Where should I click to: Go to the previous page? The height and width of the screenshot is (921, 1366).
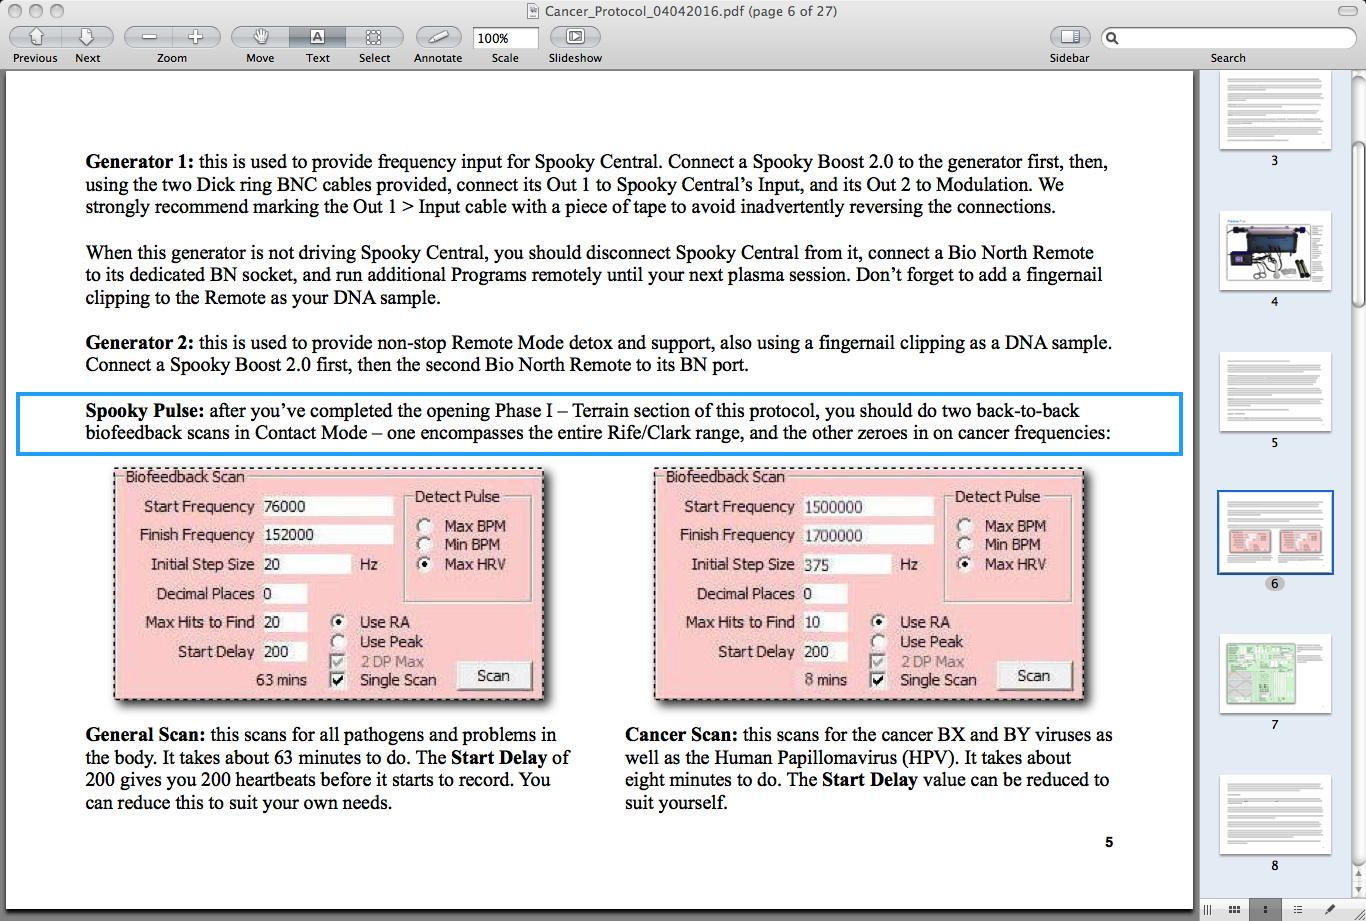(36, 37)
